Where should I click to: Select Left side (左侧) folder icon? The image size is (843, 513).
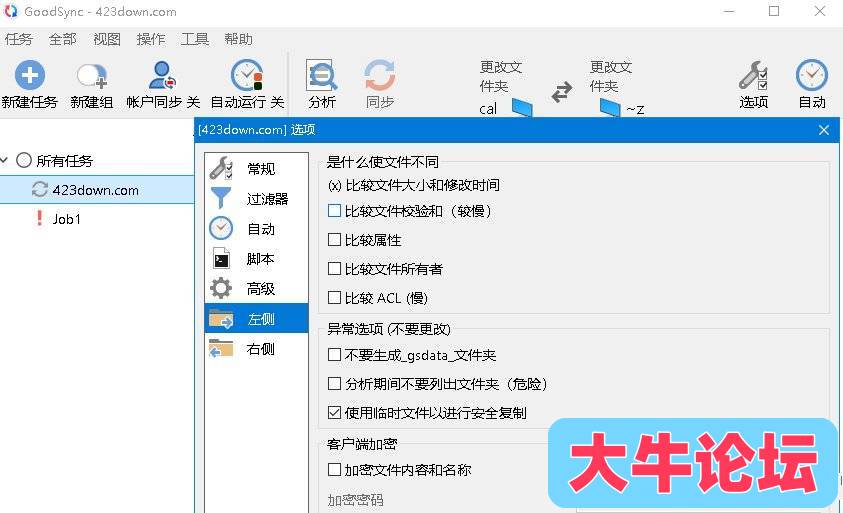pyautogui.click(x=221, y=318)
